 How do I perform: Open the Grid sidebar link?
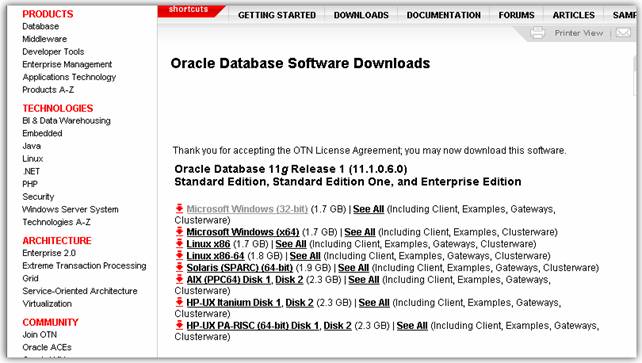pyautogui.click(x=30, y=278)
